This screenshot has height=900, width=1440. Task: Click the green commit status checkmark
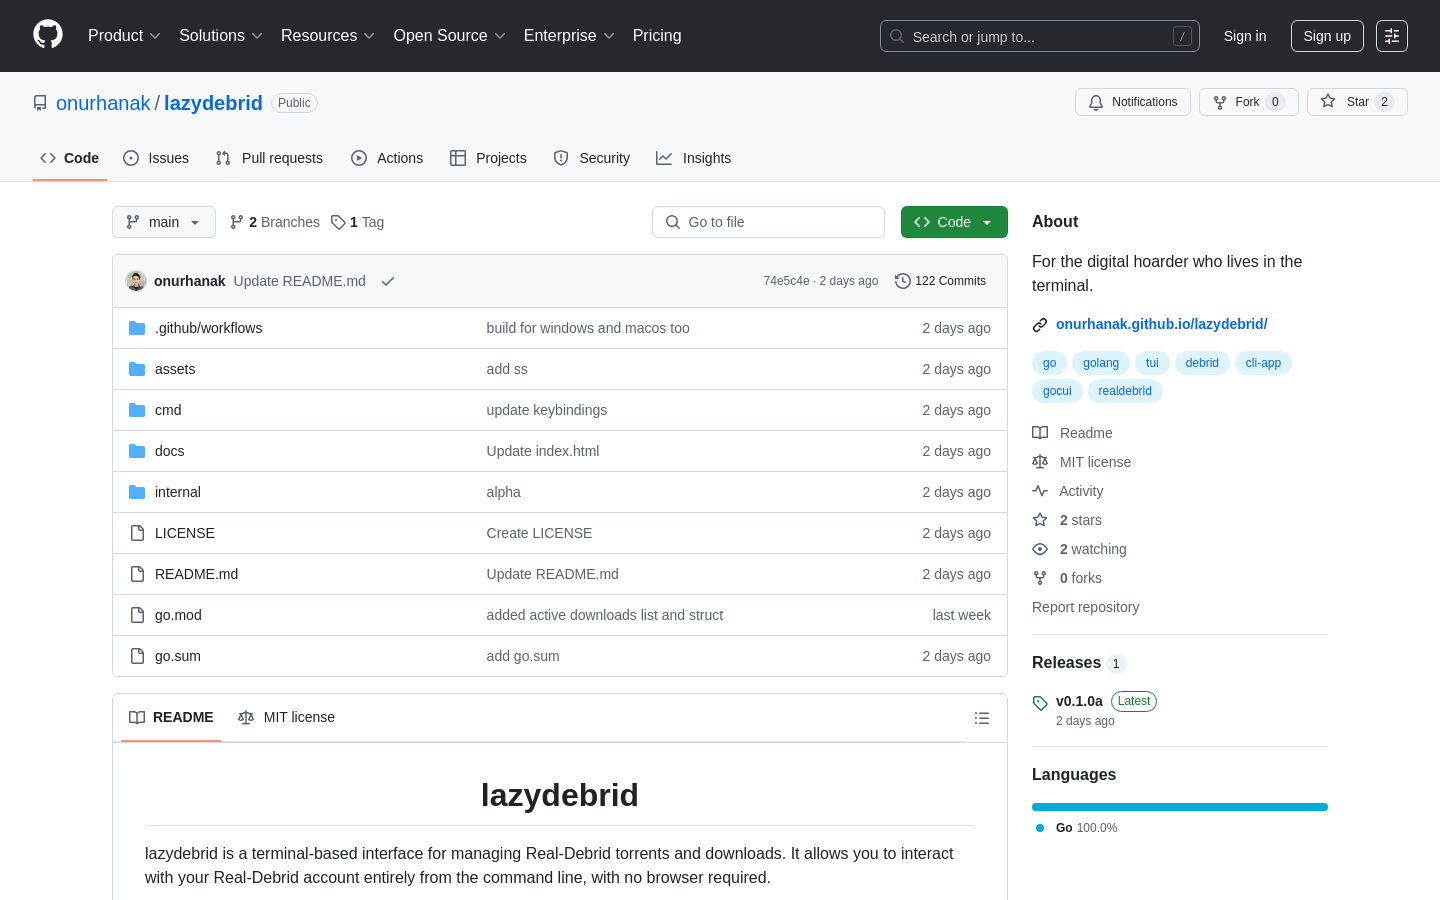pyautogui.click(x=388, y=281)
